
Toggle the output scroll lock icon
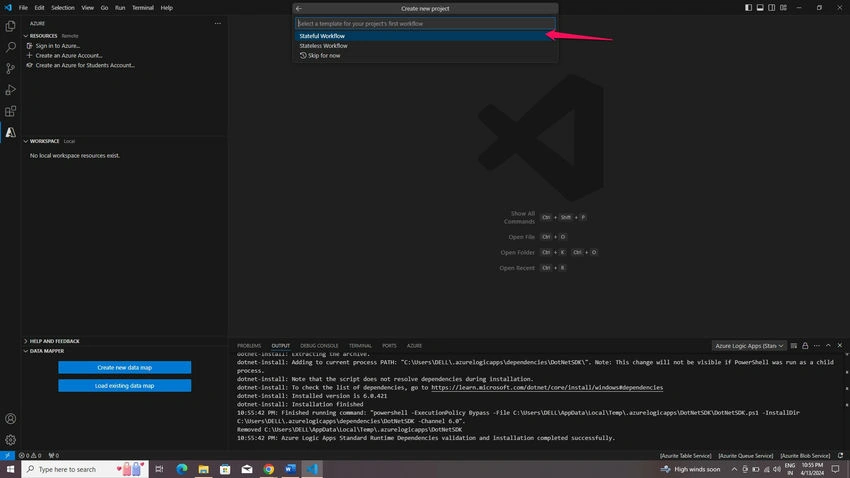click(x=805, y=346)
